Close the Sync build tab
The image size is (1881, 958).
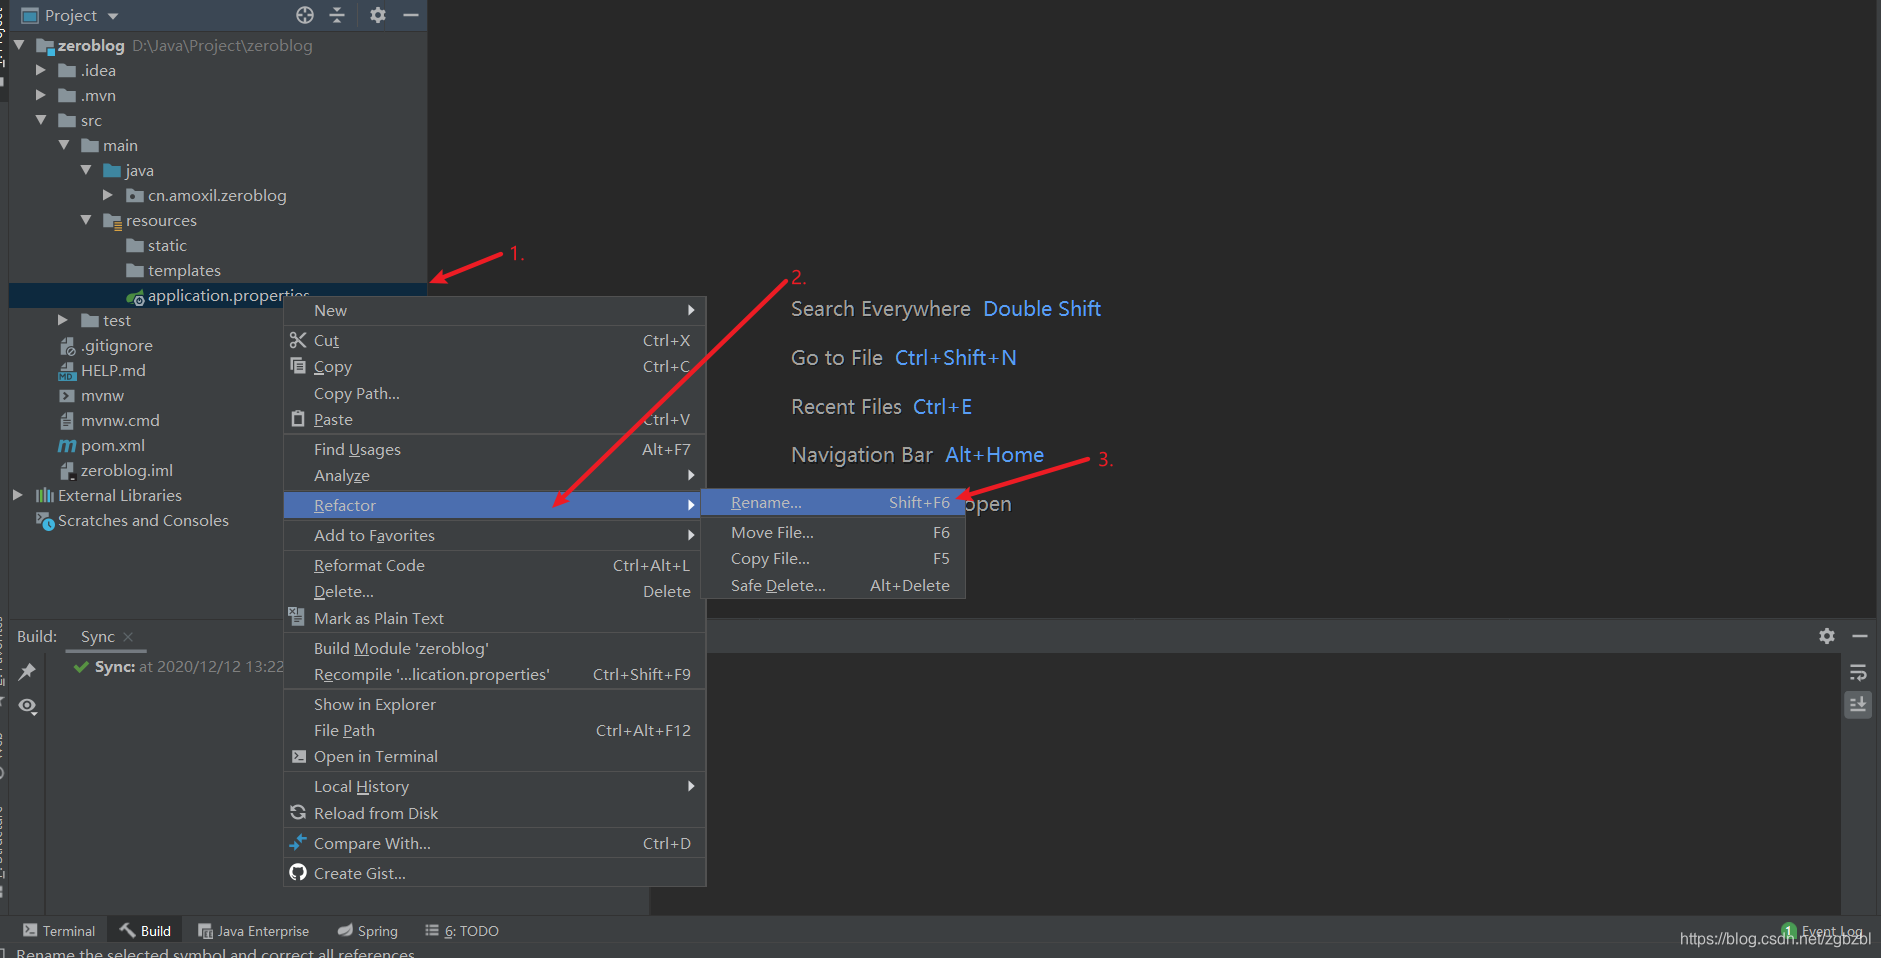(x=128, y=637)
